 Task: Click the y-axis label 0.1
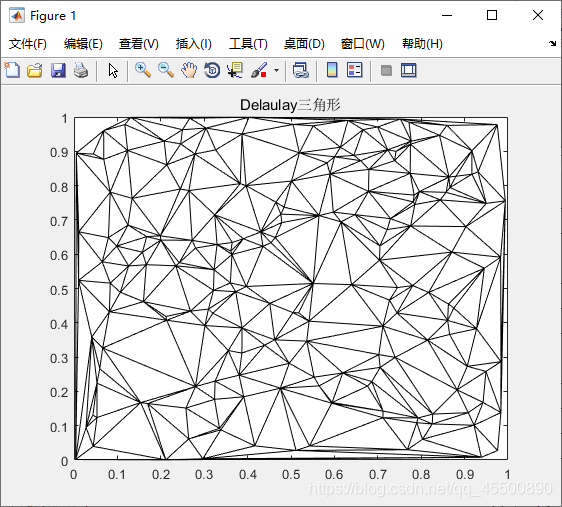(59, 427)
